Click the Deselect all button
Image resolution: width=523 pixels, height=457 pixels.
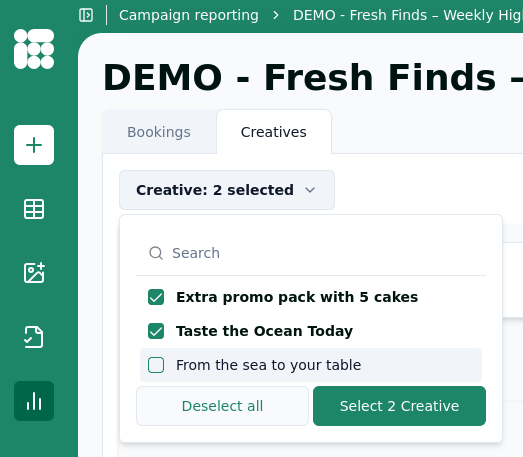click(x=222, y=406)
